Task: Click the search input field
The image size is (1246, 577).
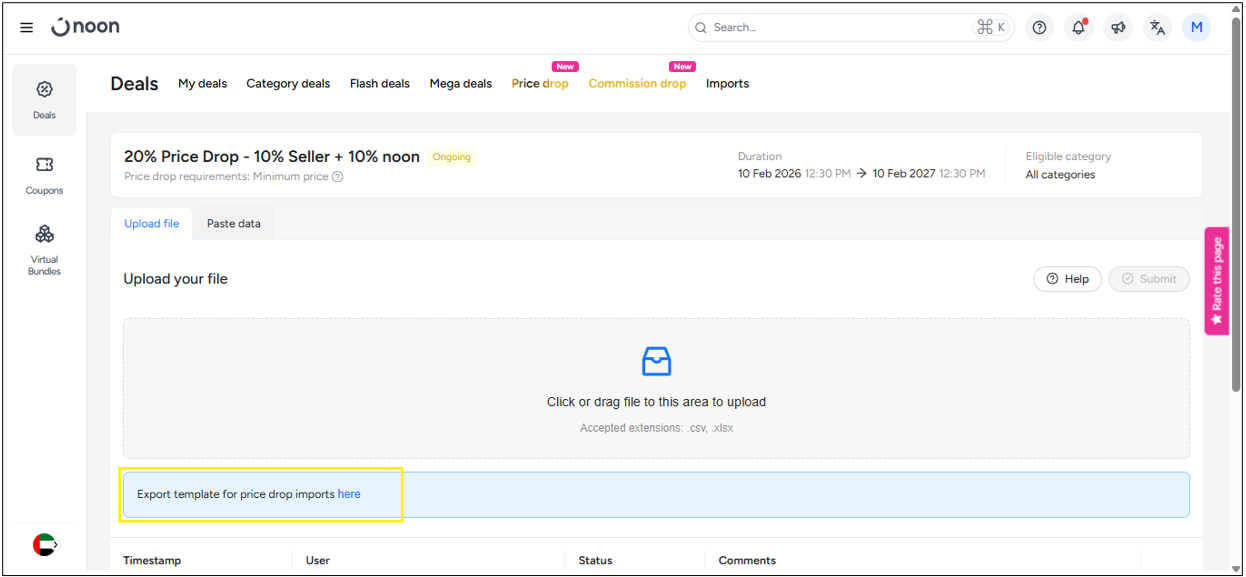Action: pyautogui.click(x=840, y=28)
